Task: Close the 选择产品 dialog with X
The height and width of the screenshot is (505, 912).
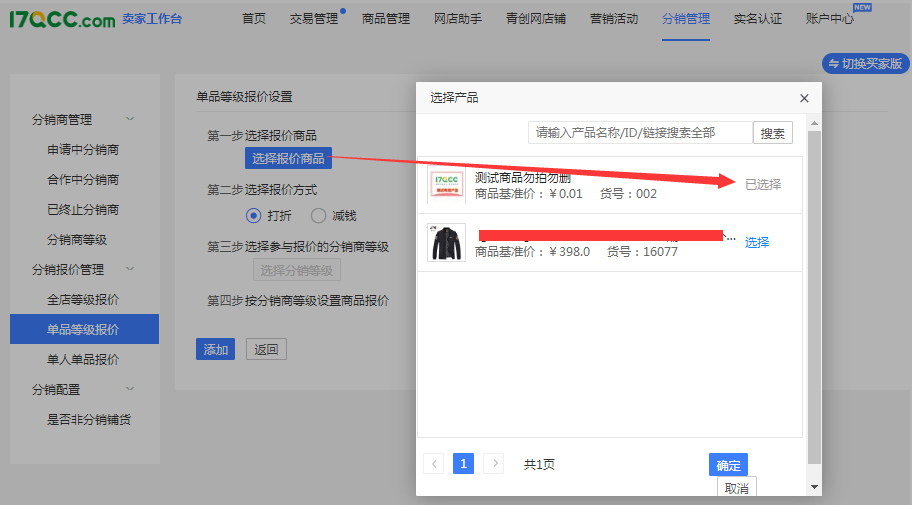Action: [x=804, y=98]
